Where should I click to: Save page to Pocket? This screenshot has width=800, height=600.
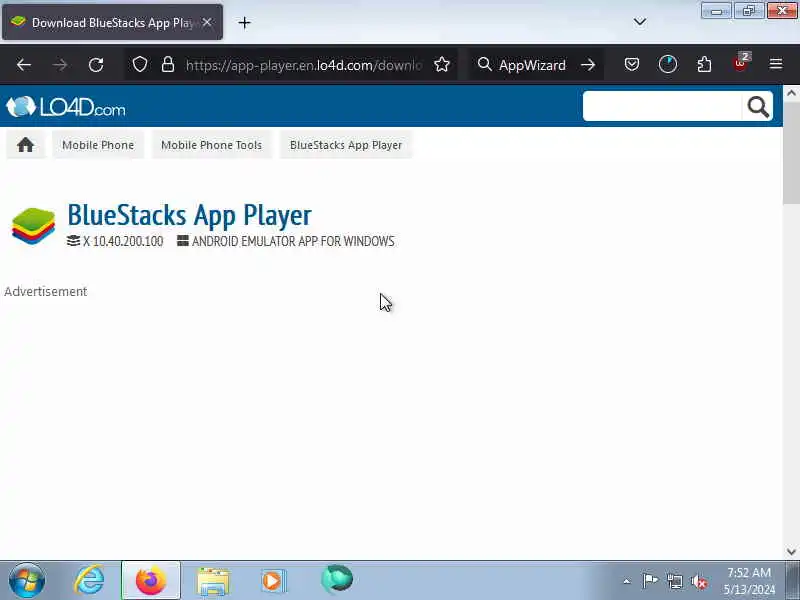tap(632, 64)
